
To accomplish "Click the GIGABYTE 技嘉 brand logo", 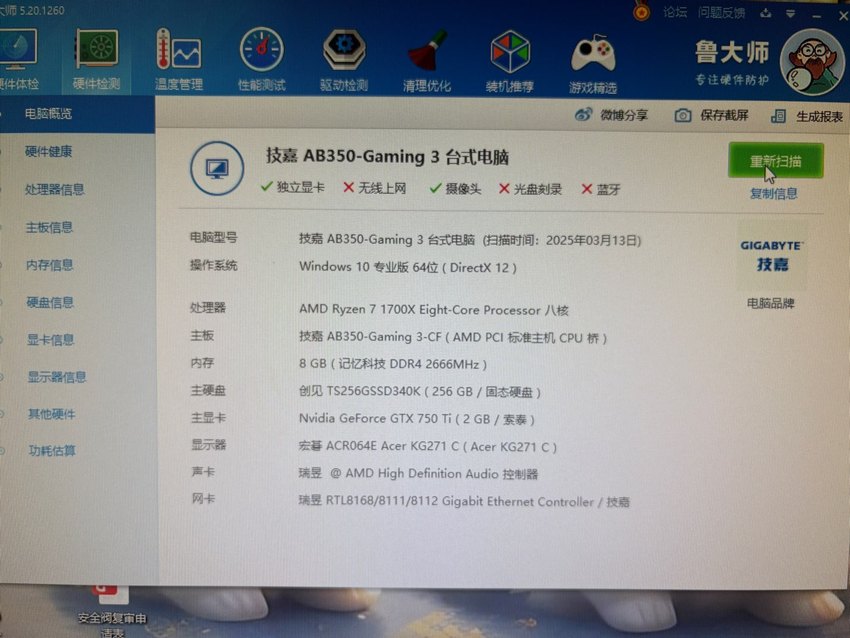I will [772, 256].
